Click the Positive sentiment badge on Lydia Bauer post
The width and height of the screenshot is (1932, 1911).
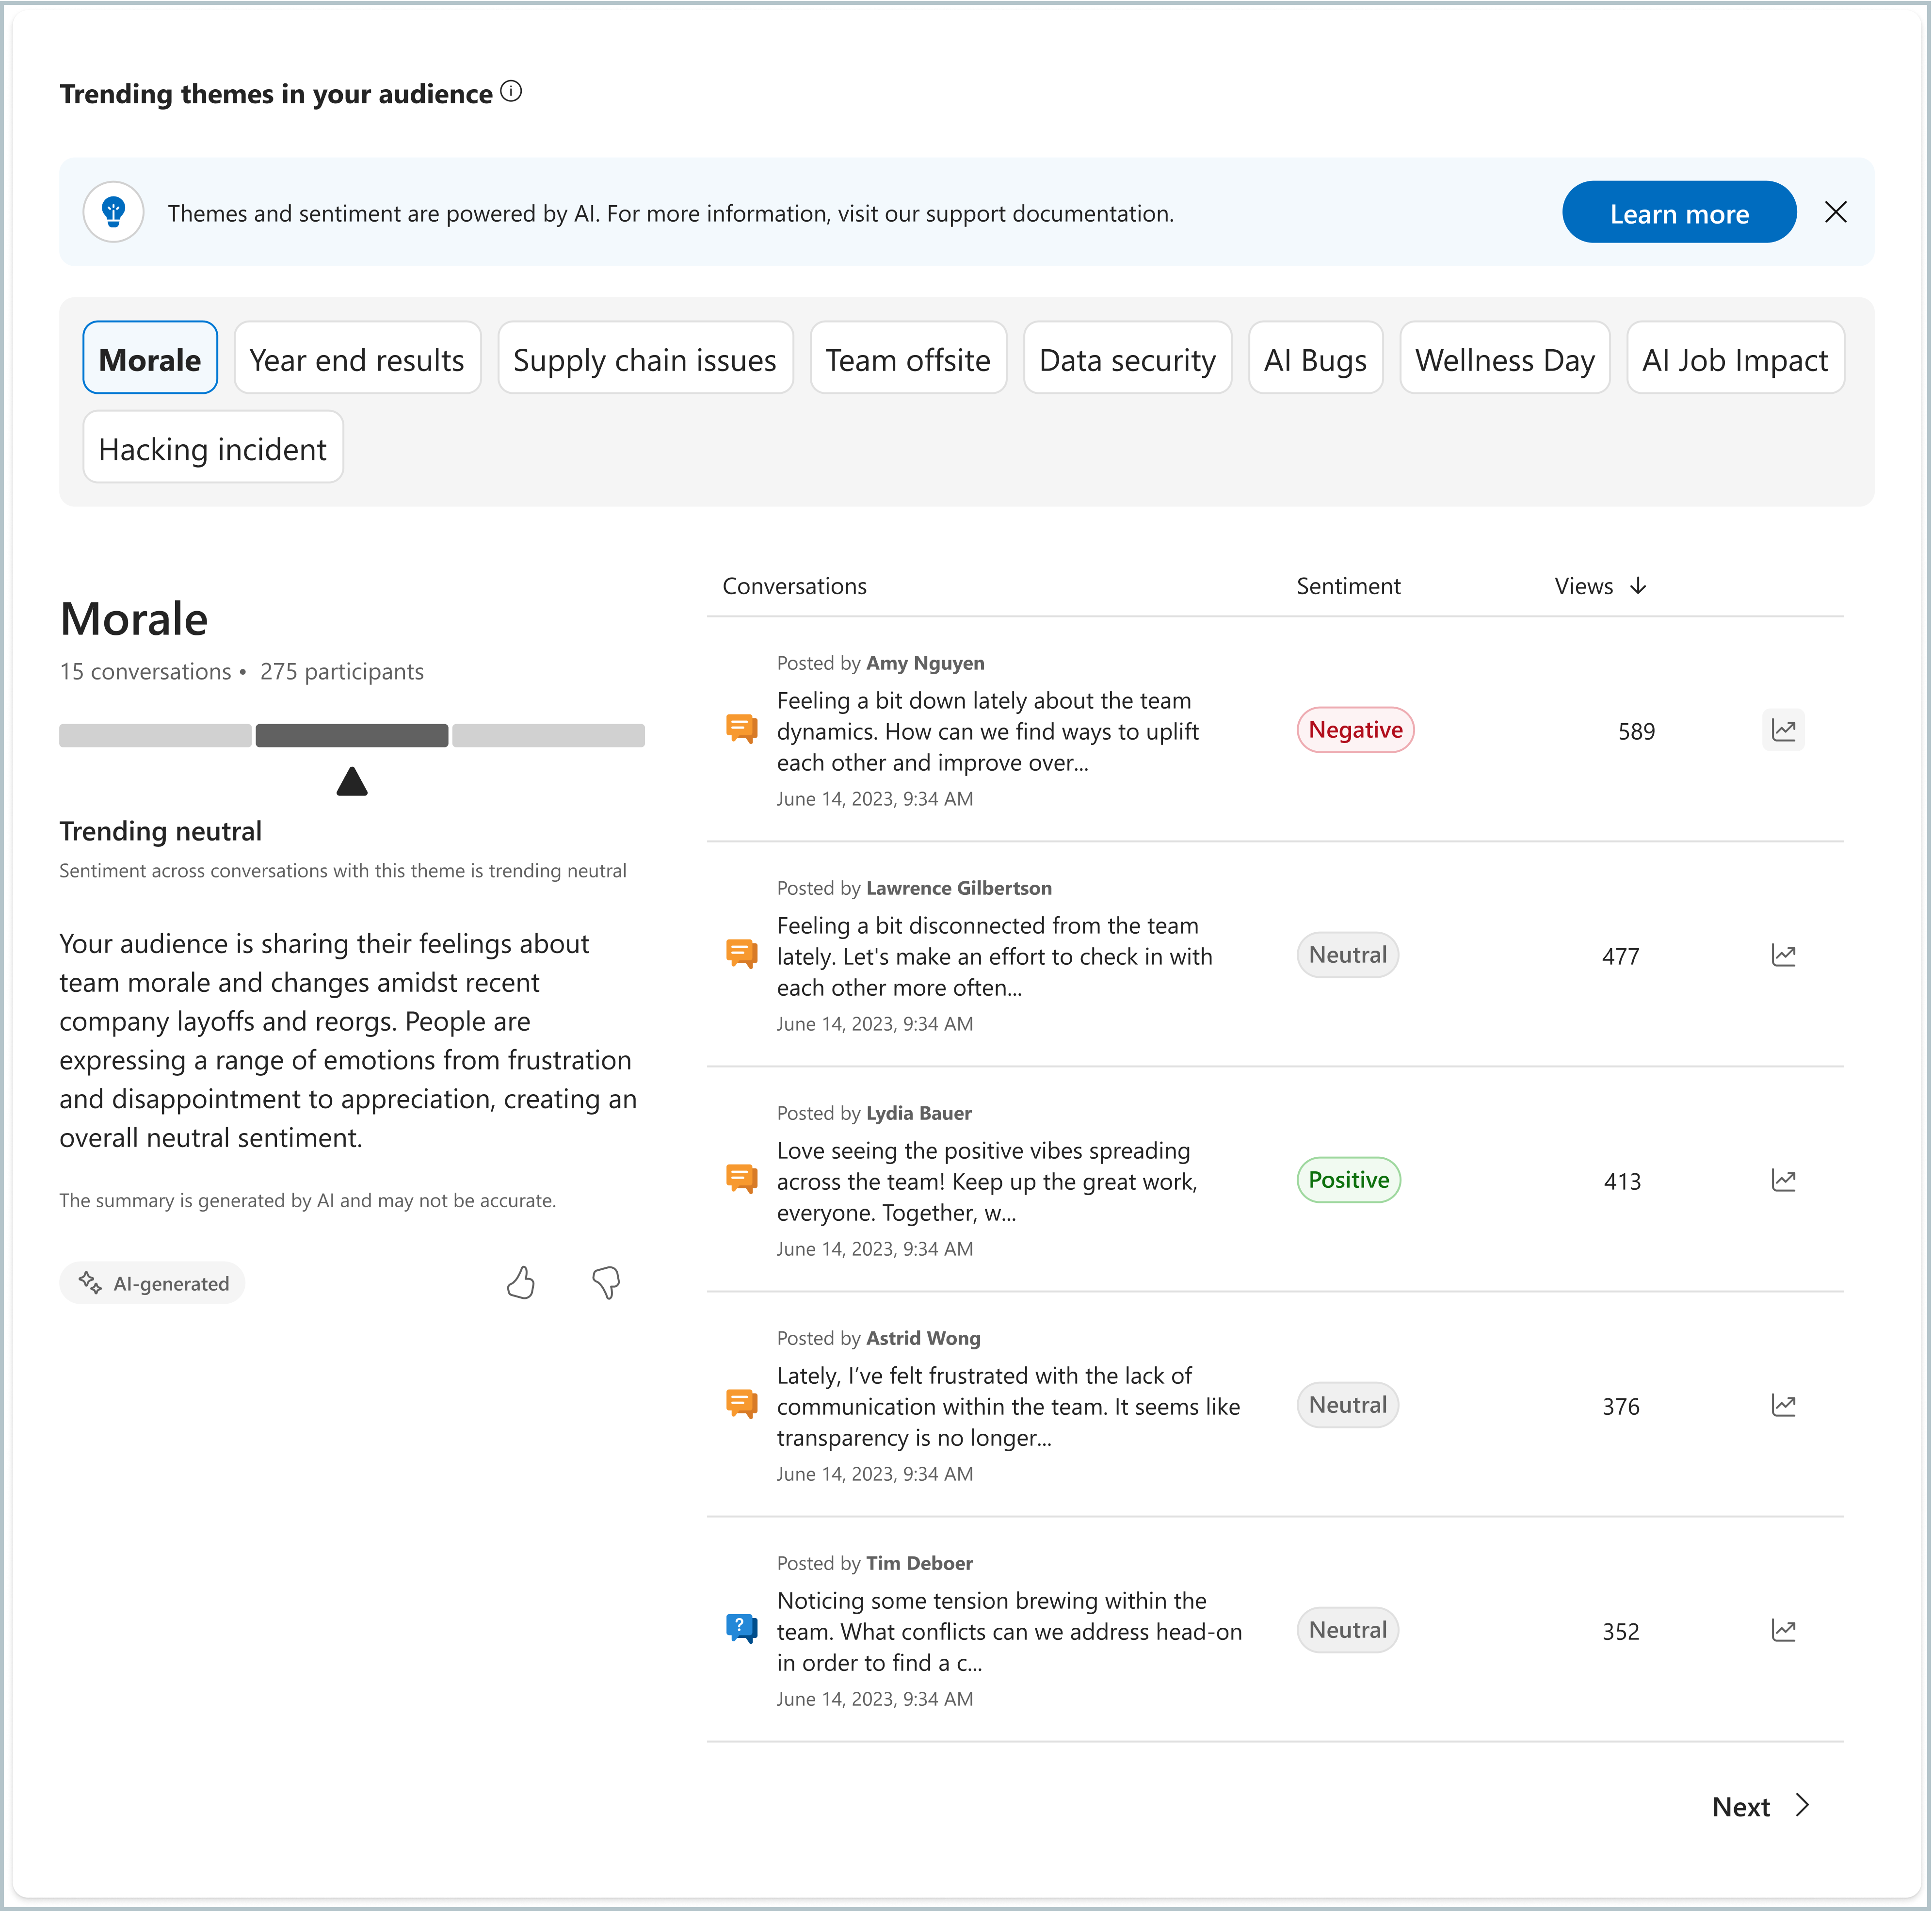pos(1348,1178)
